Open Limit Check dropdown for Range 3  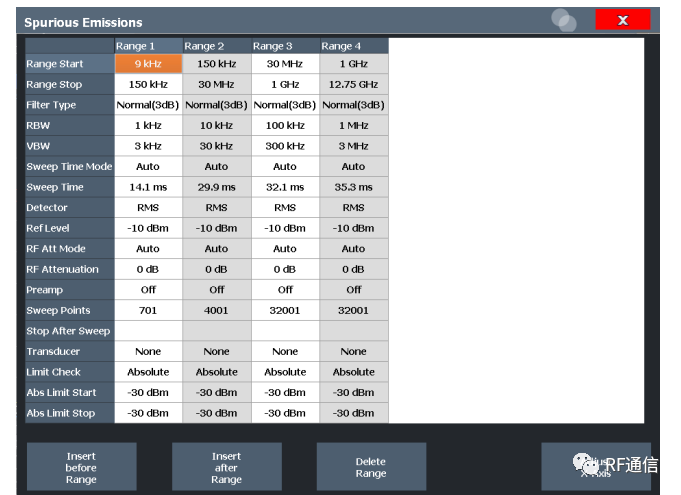(285, 372)
